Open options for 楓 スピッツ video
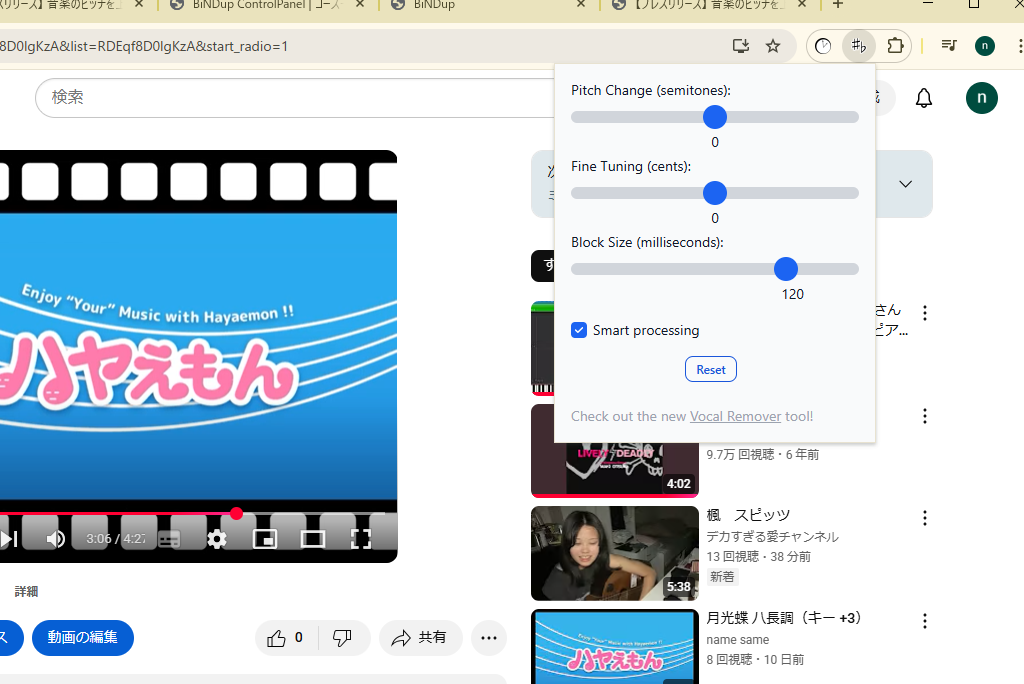 coord(925,517)
